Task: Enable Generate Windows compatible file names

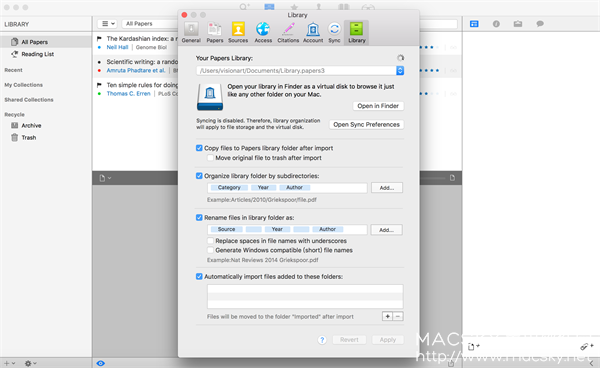Action: point(210,250)
